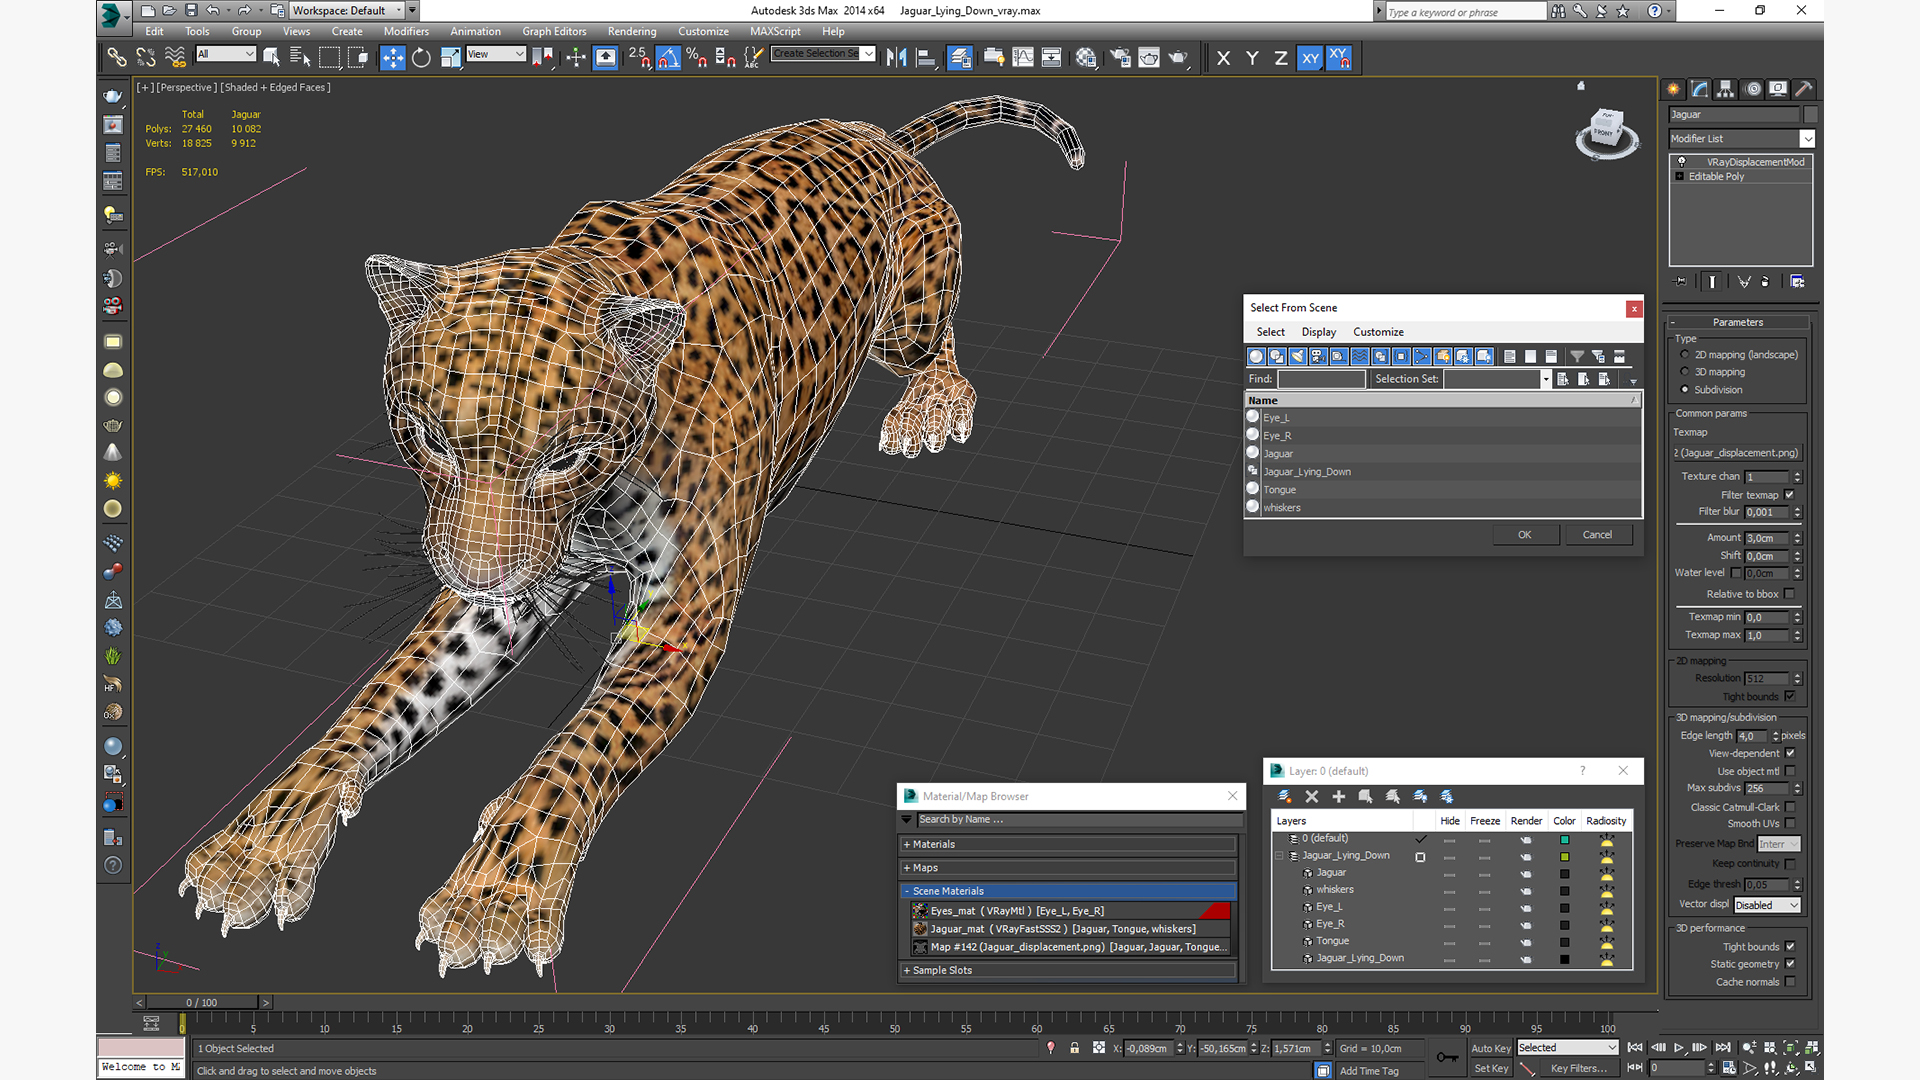
Task: Click the Select by Name toolbar icon
Action: point(300,58)
